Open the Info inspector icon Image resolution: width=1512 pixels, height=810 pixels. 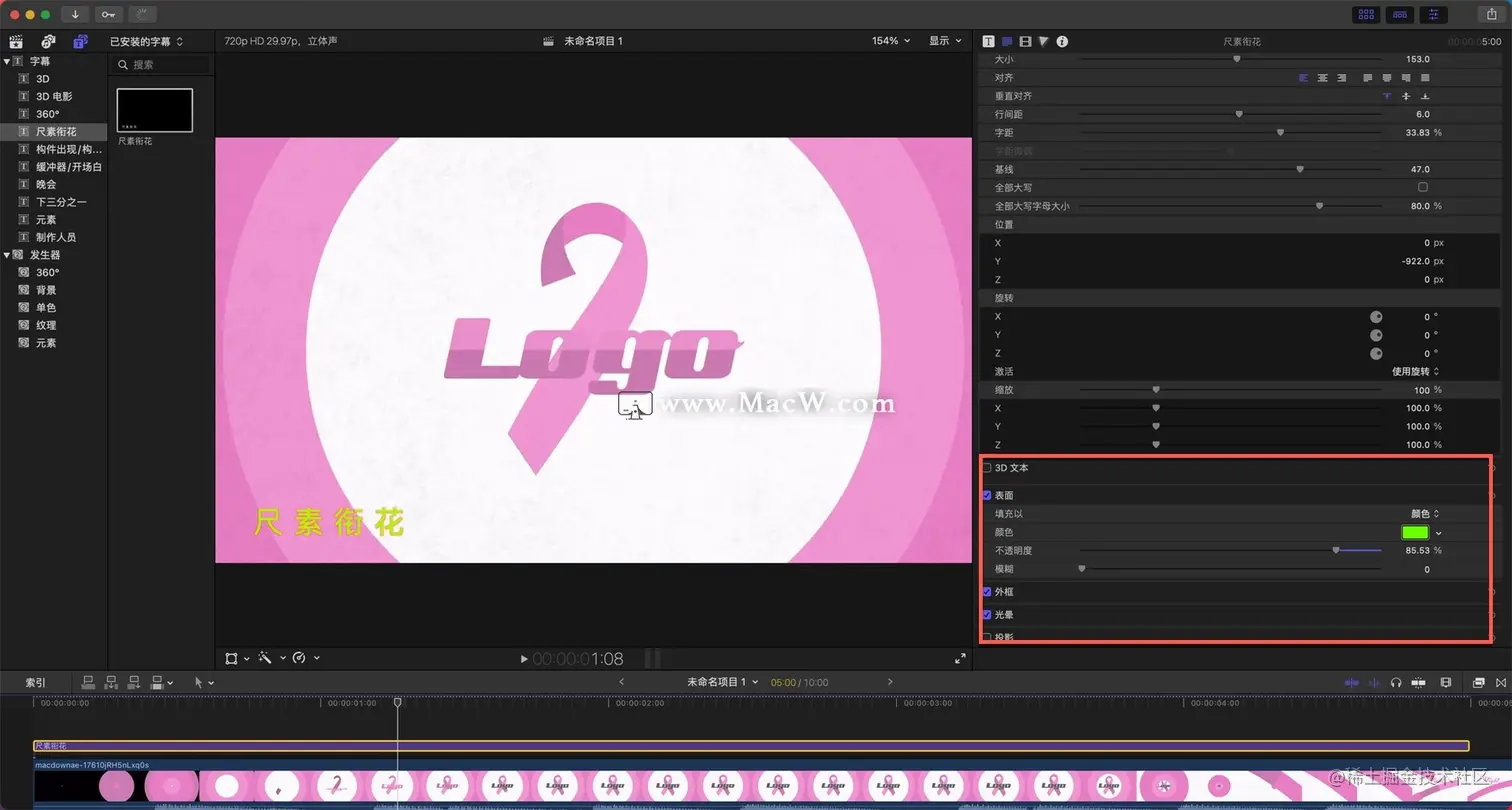pos(1062,41)
